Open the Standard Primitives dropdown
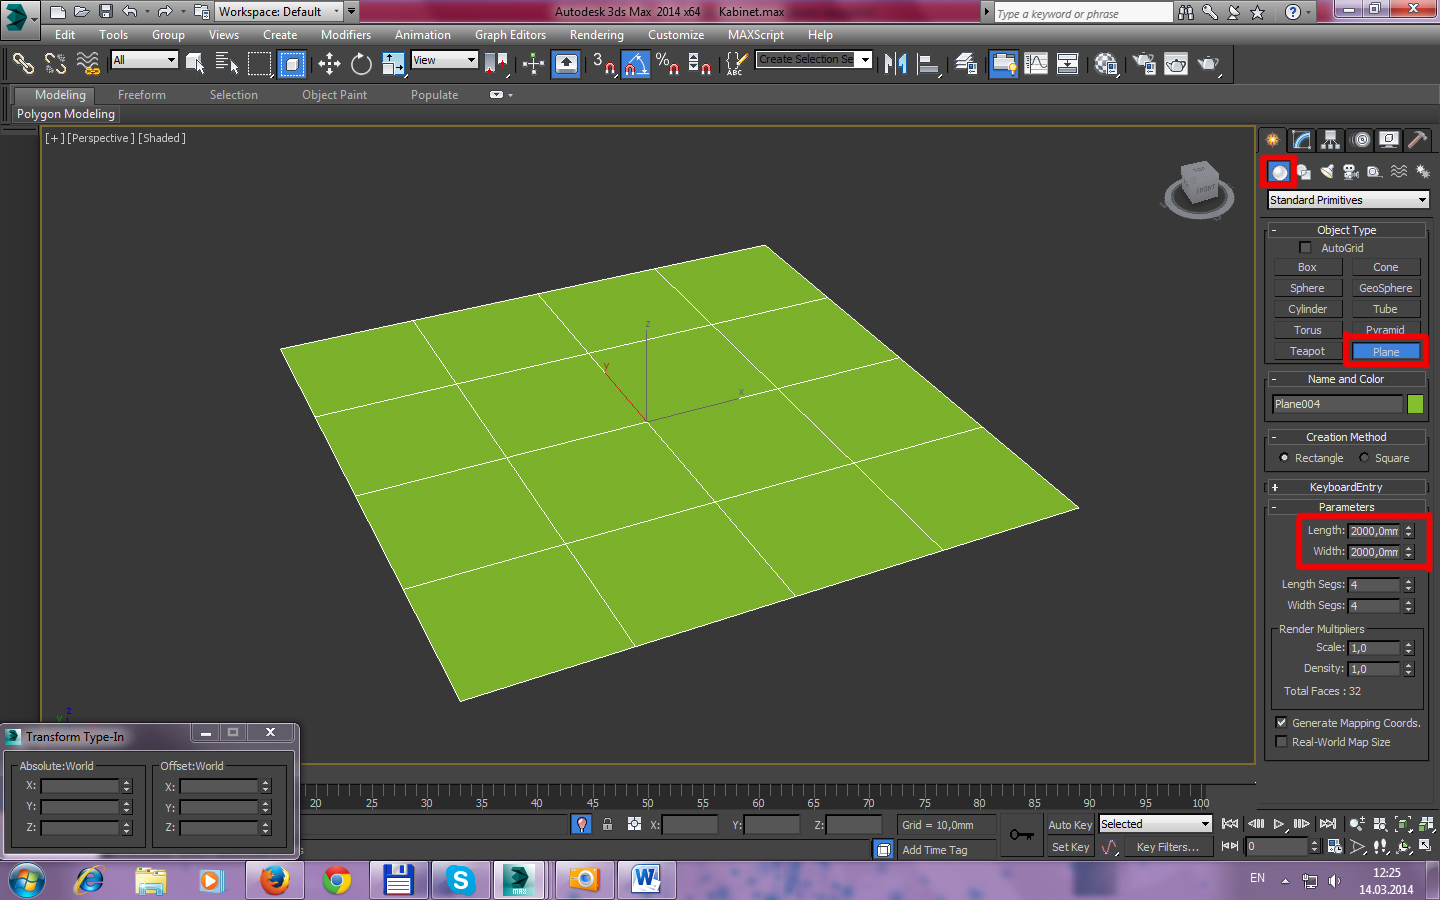 tap(1348, 200)
